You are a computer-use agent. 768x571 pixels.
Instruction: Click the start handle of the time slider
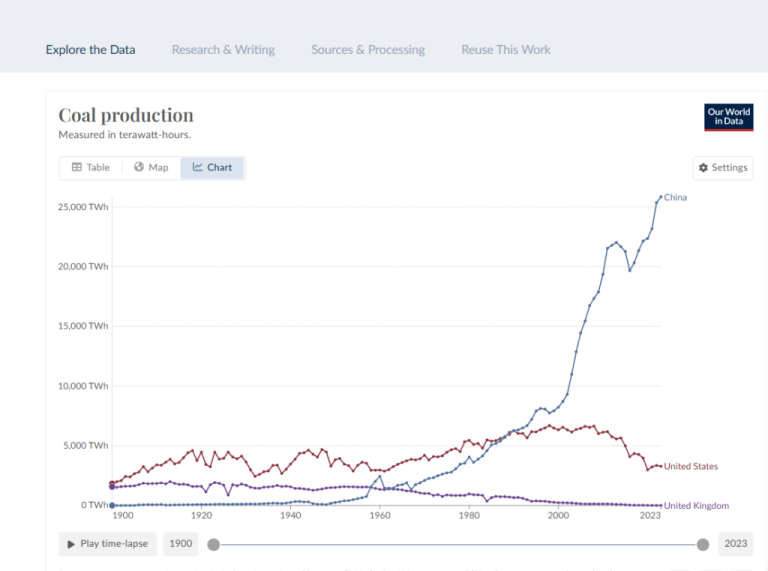click(x=214, y=545)
